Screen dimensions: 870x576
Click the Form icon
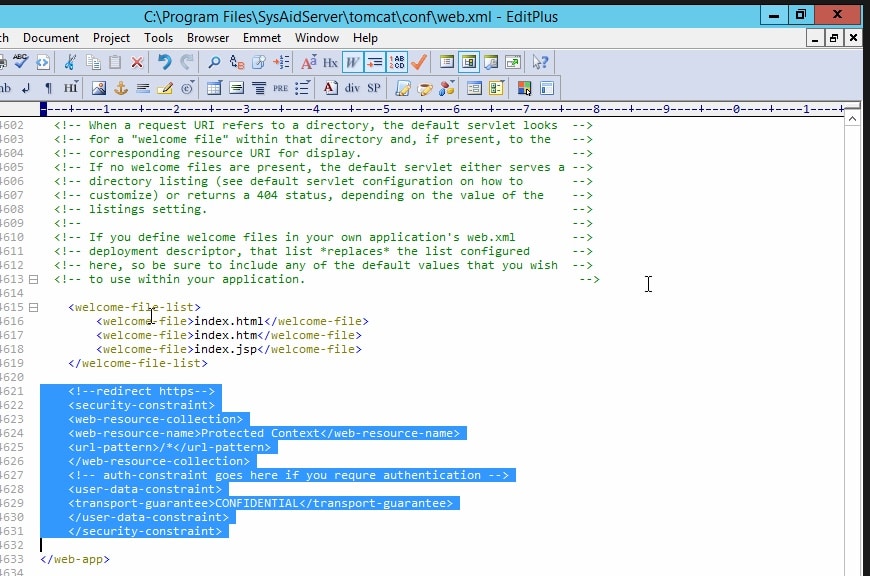tap(474, 88)
